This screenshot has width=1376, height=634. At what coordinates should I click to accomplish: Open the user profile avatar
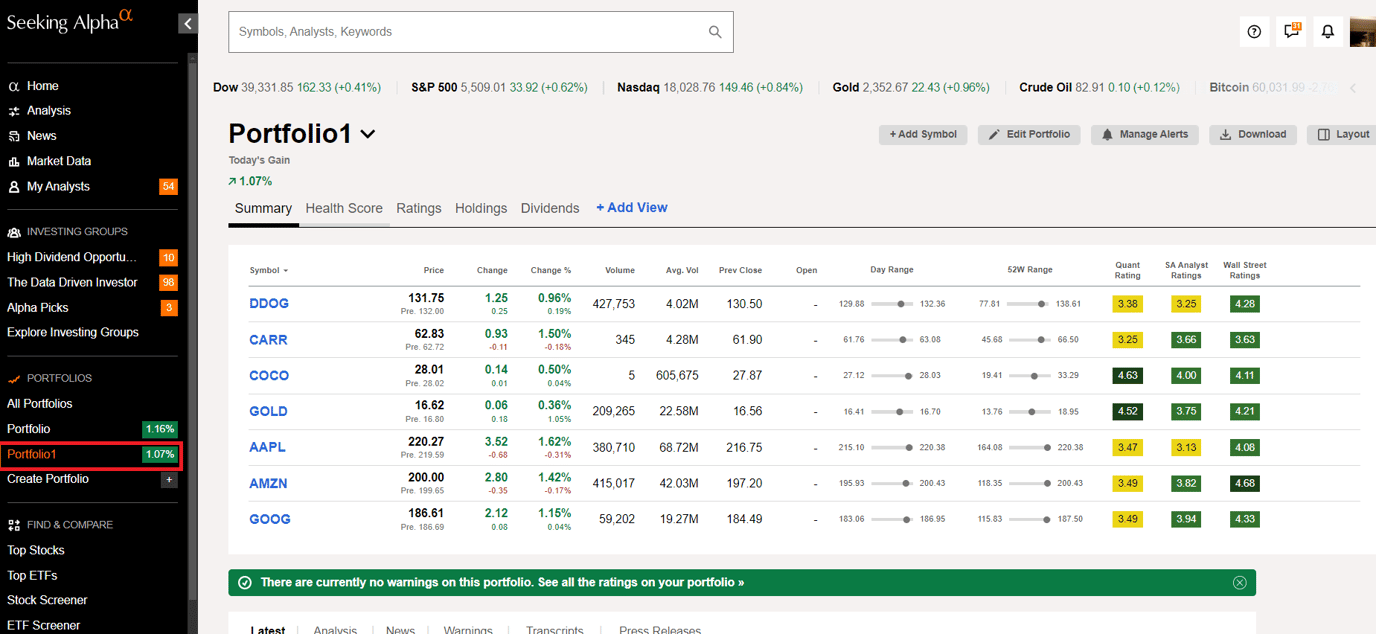(x=1363, y=32)
